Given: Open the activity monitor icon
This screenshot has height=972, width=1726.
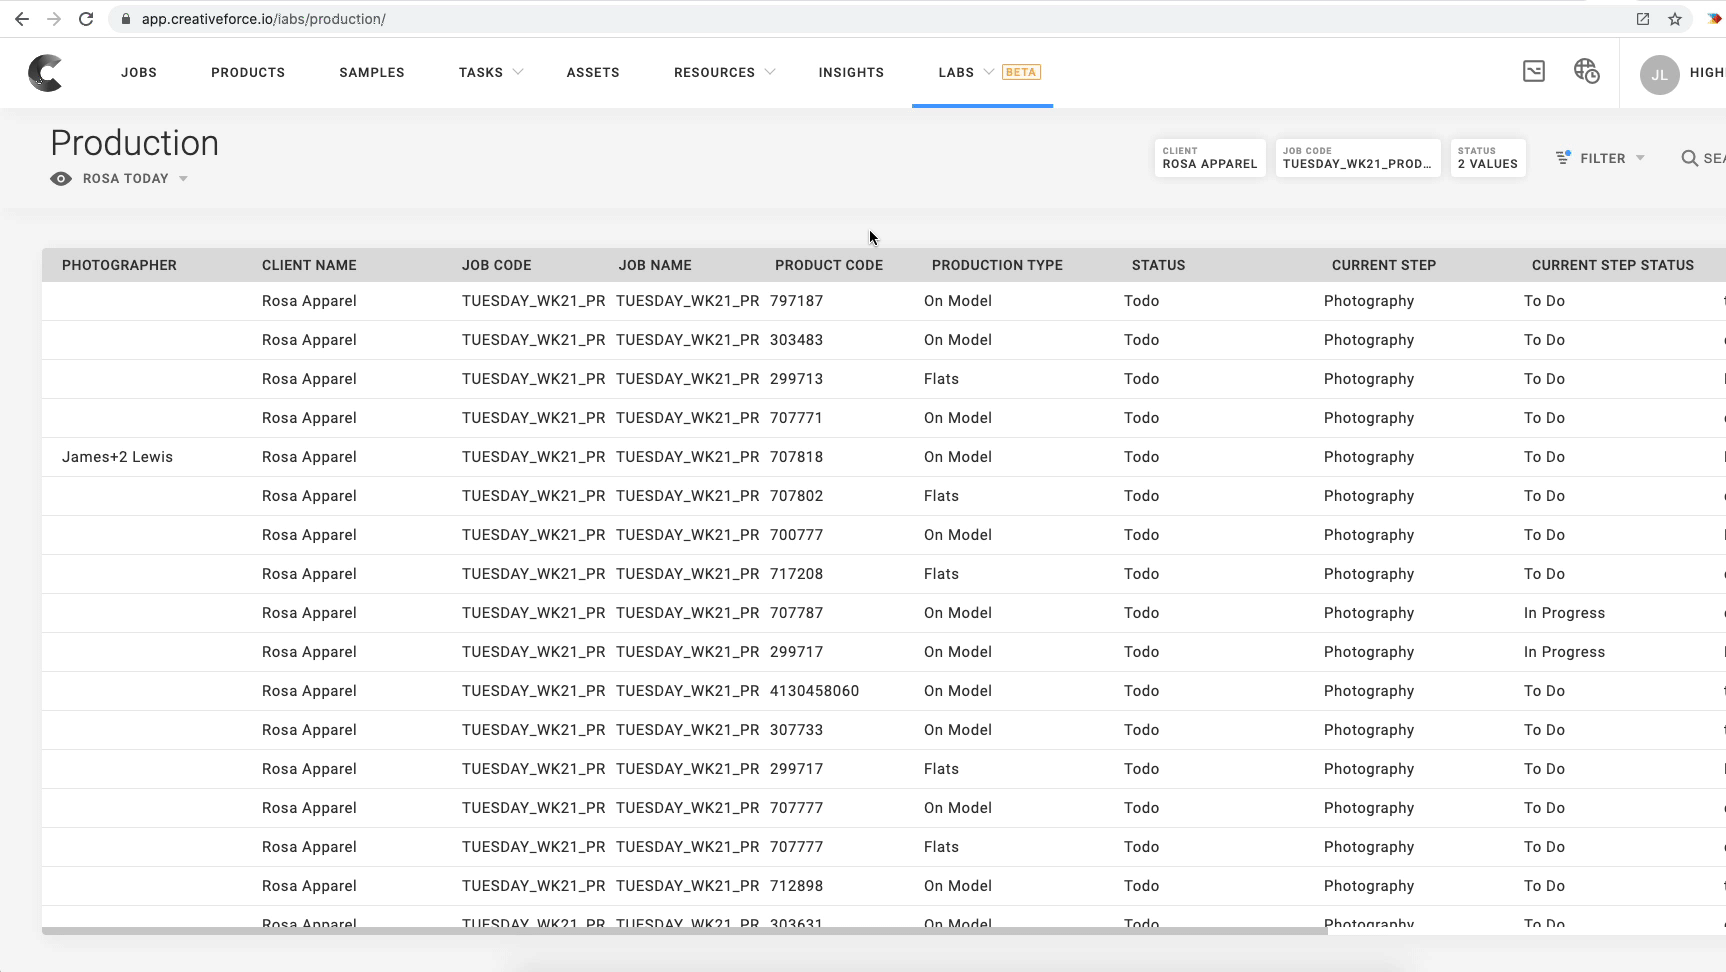Looking at the screenshot, I should tap(1534, 71).
